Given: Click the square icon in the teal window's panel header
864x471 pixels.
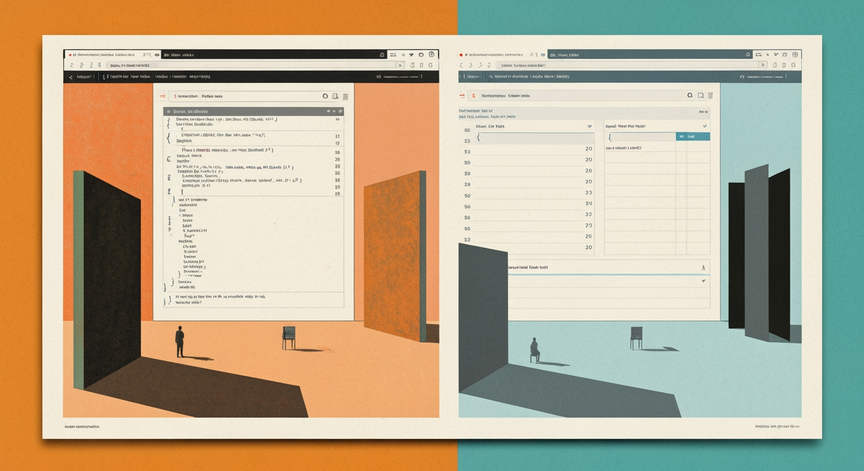Looking at the screenshot, I should tap(700, 95).
